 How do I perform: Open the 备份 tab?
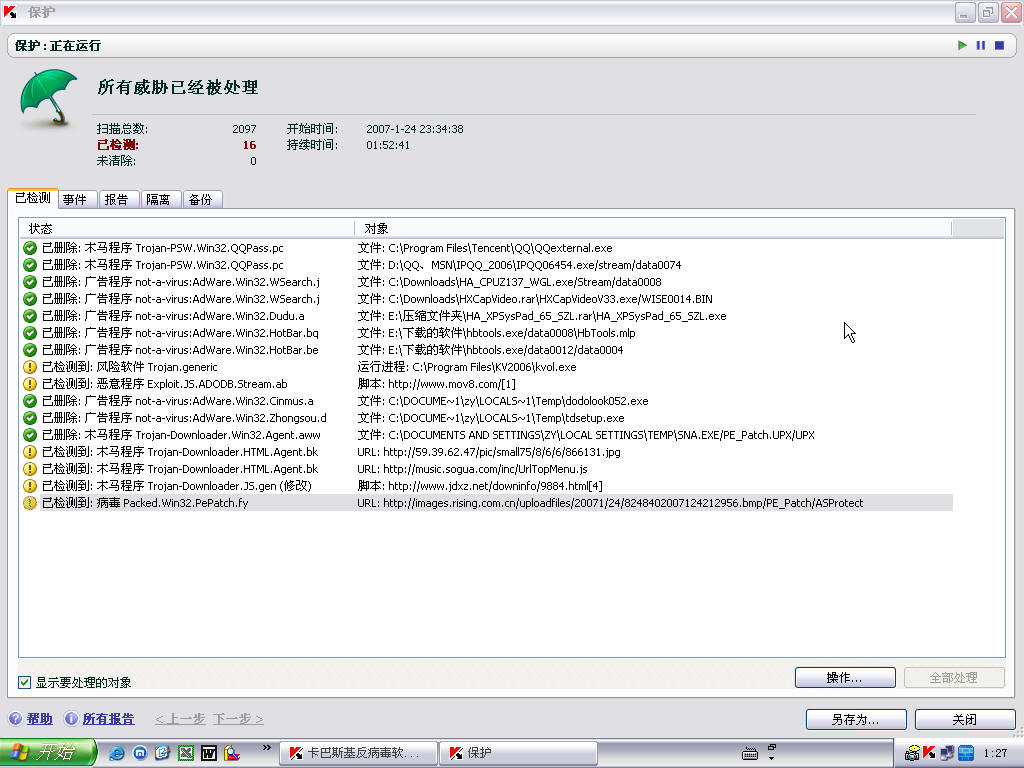[x=201, y=199]
